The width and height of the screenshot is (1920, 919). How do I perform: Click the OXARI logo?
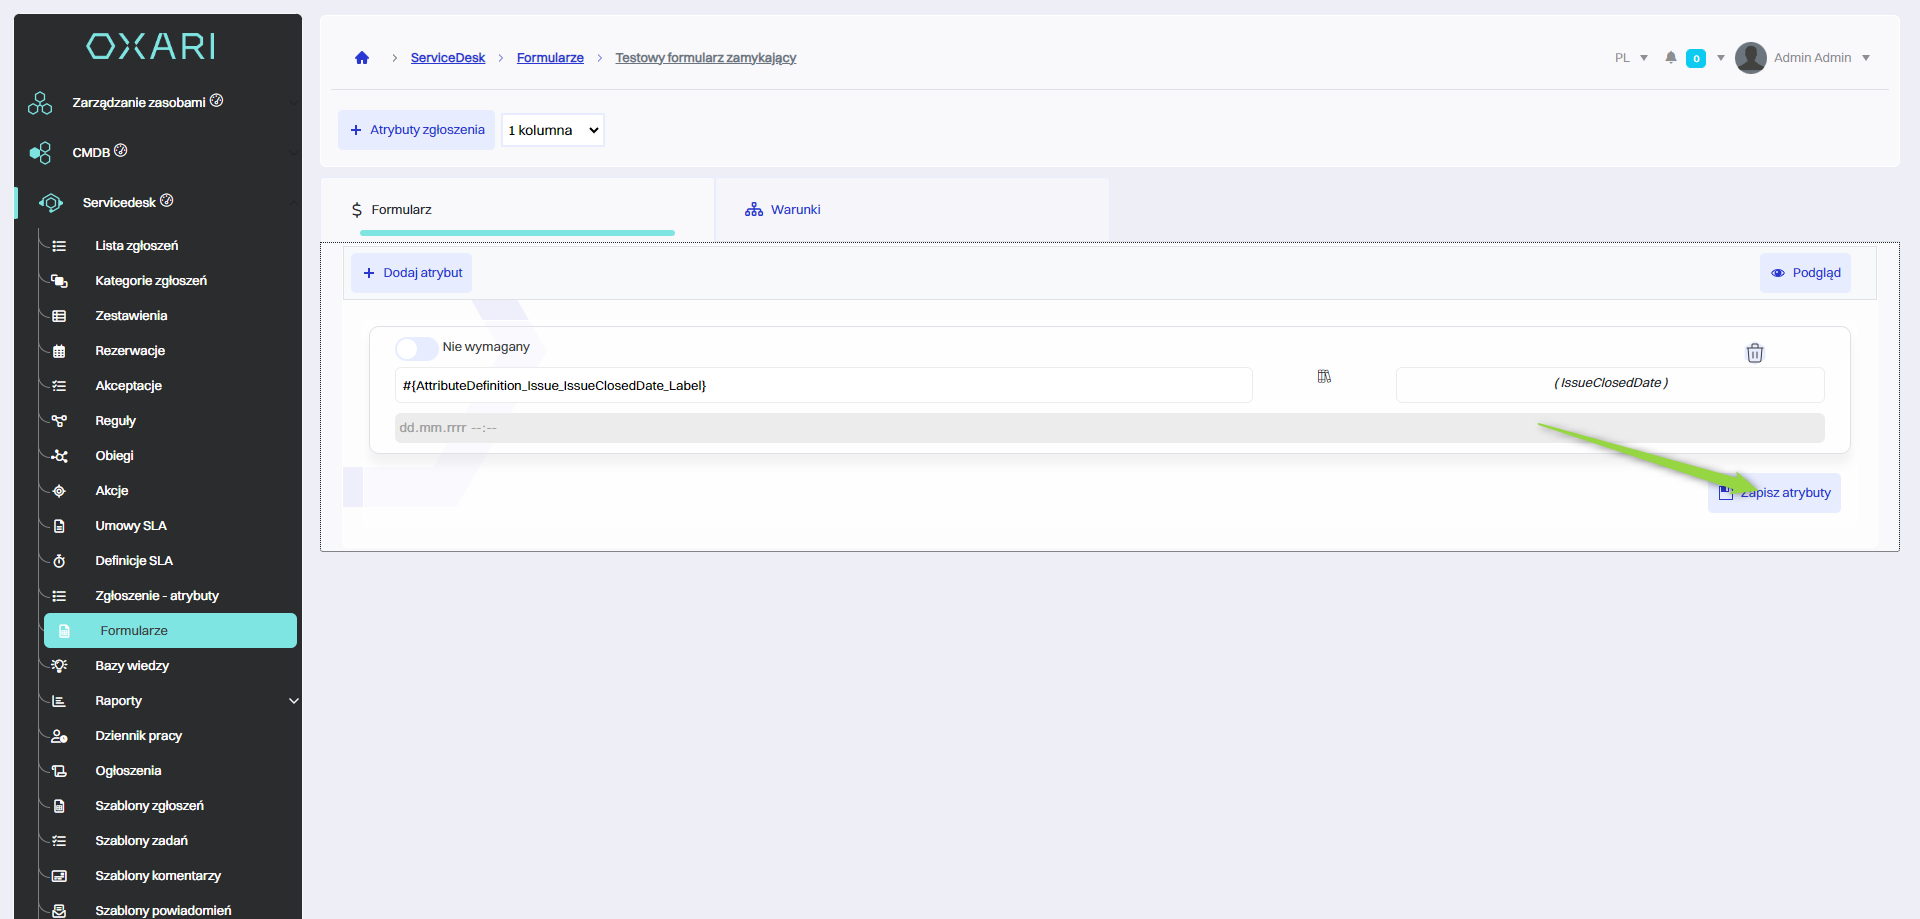(151, 46)
